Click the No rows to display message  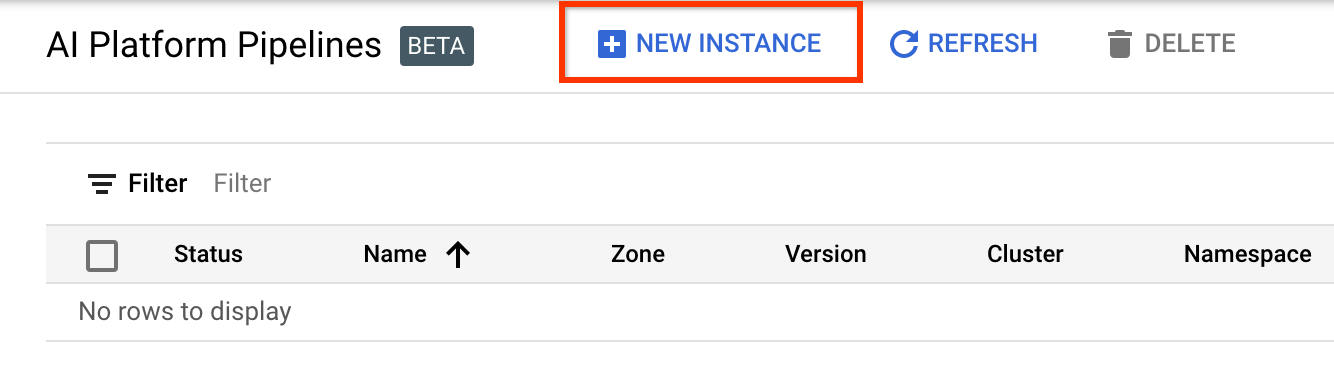pyautogui.click(x=185, y=312)
